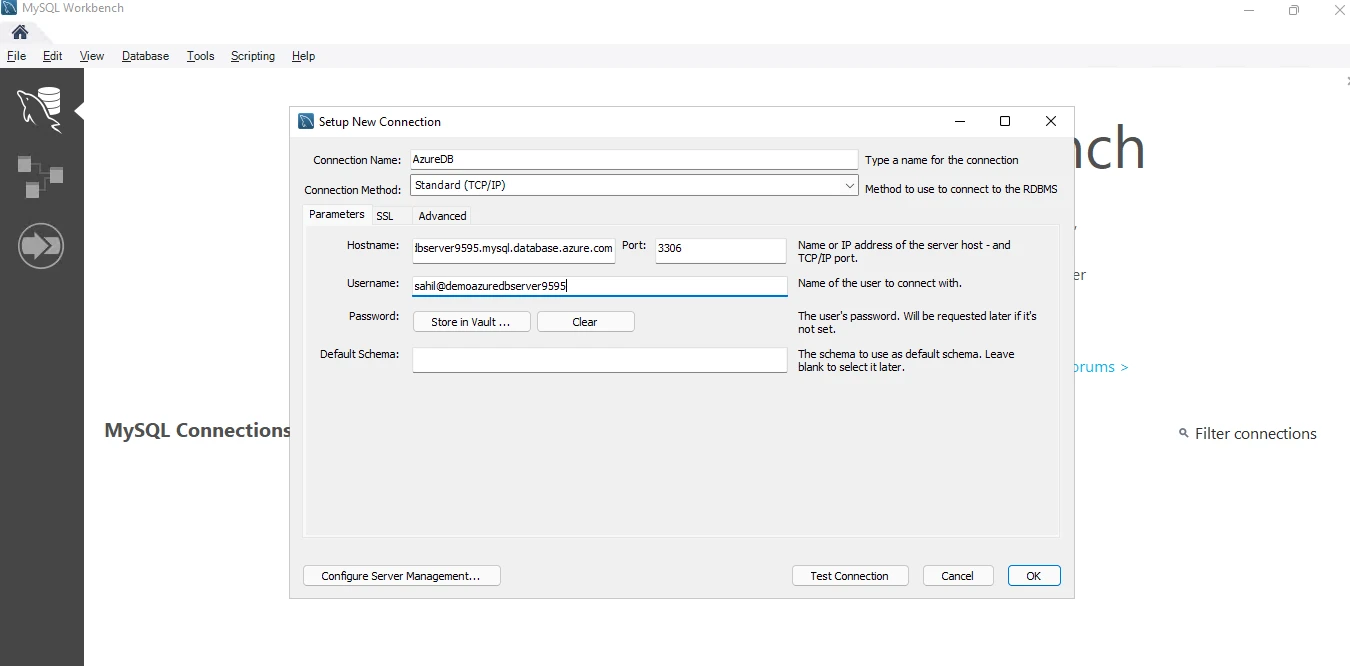The height and width of the screenshot is (666, 1350).
Task: Confirm the connection with OK
Action: click(1034, 576)
